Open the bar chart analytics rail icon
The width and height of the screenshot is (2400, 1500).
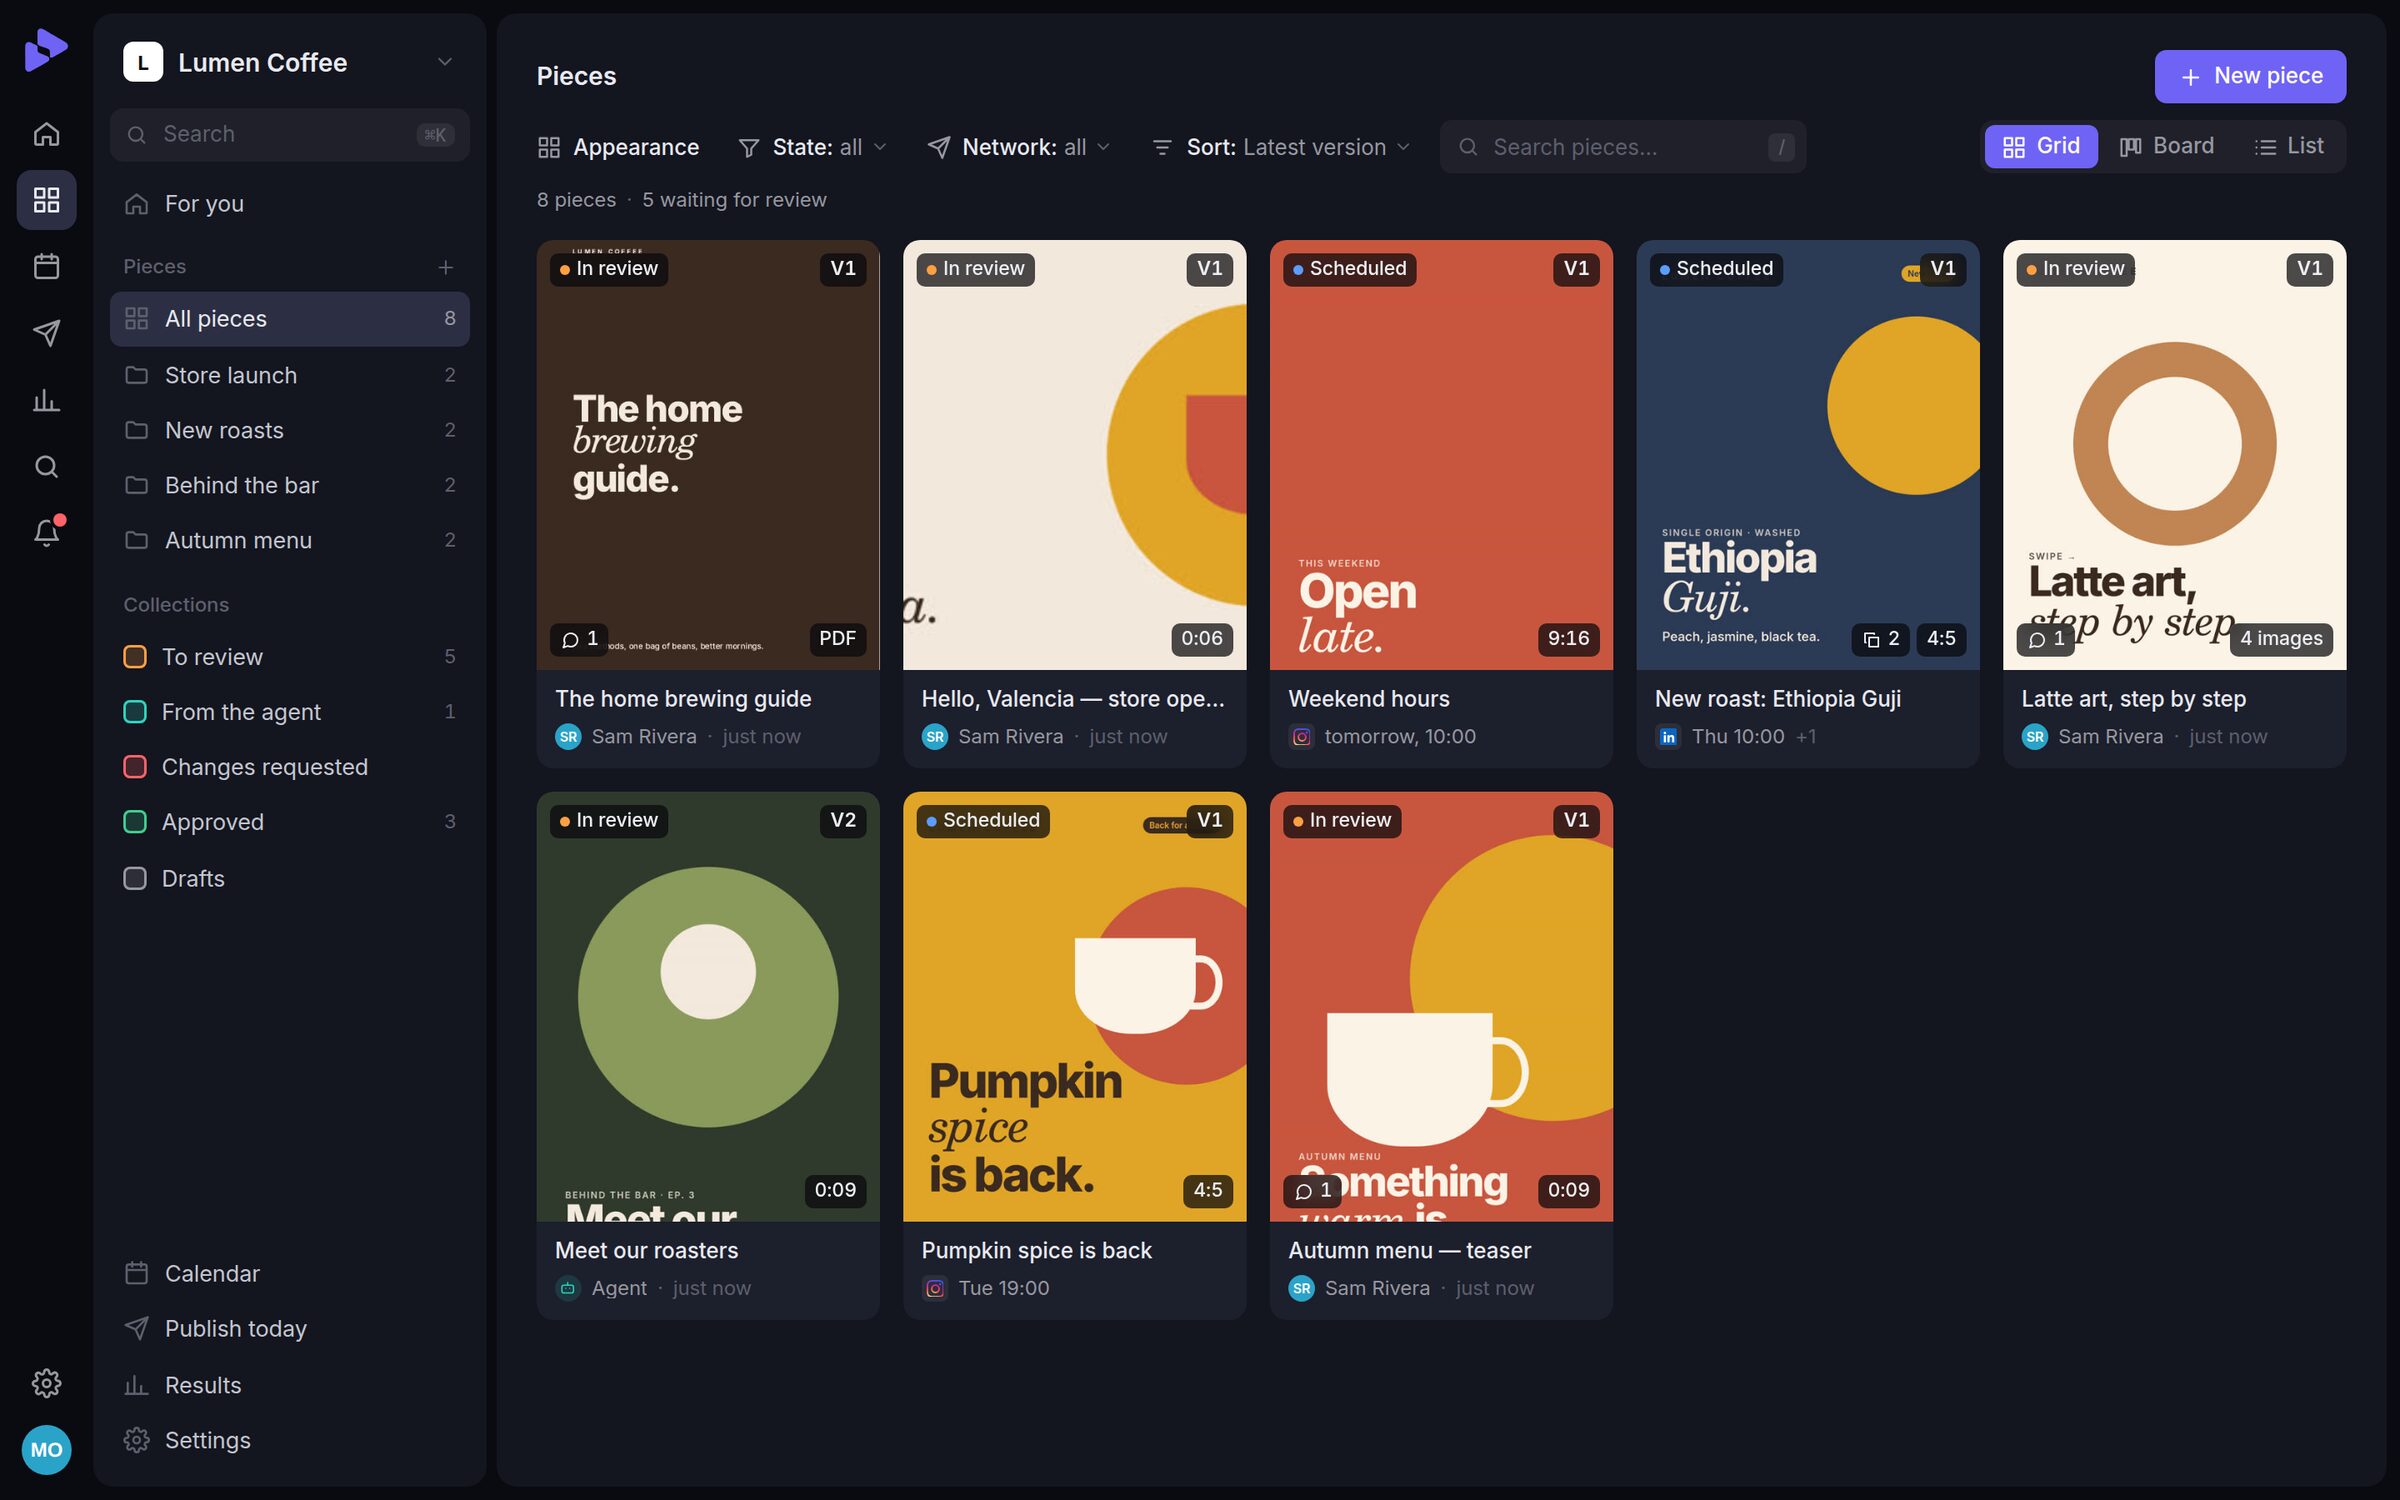point(46,400)
